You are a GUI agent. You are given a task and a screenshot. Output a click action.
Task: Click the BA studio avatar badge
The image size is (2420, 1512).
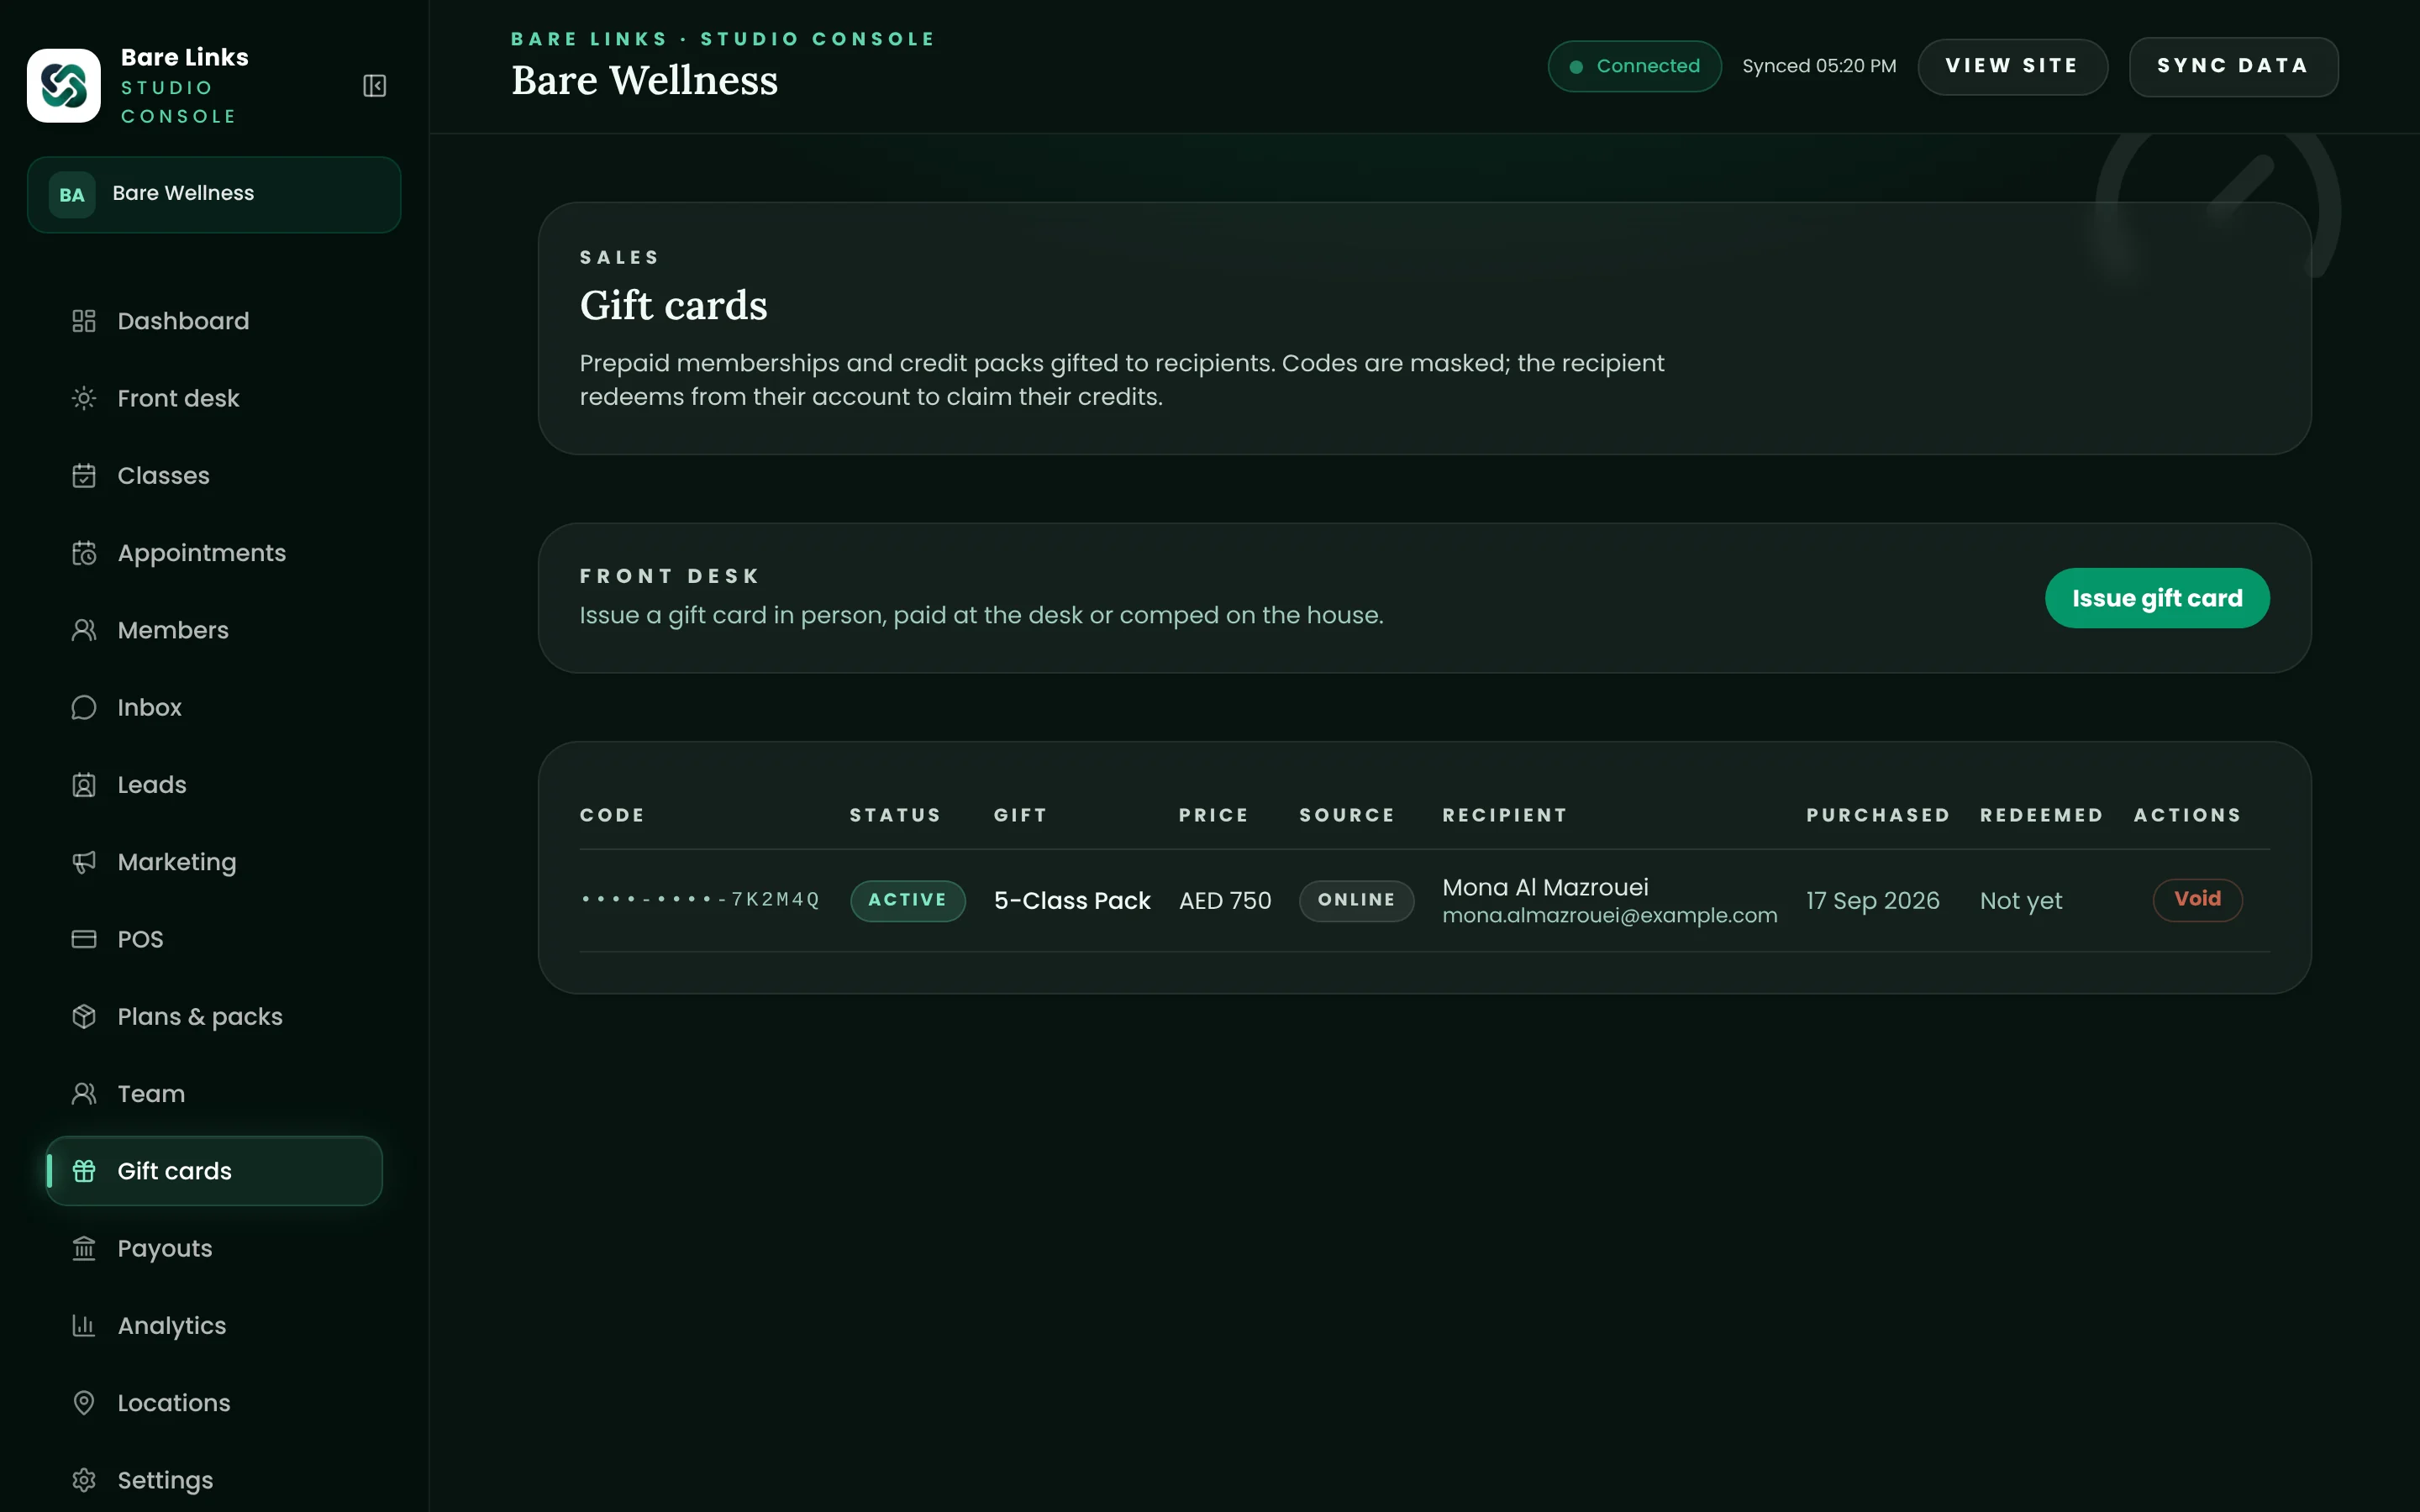[x=72, y=195]
